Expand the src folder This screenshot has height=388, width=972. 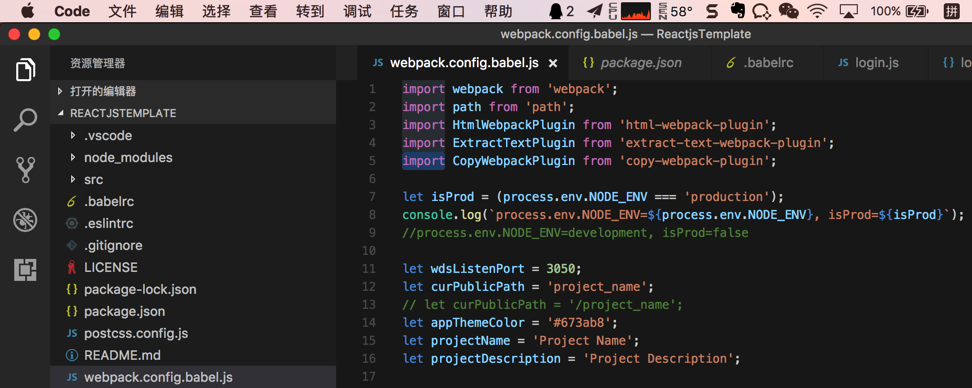click(73, 180)
